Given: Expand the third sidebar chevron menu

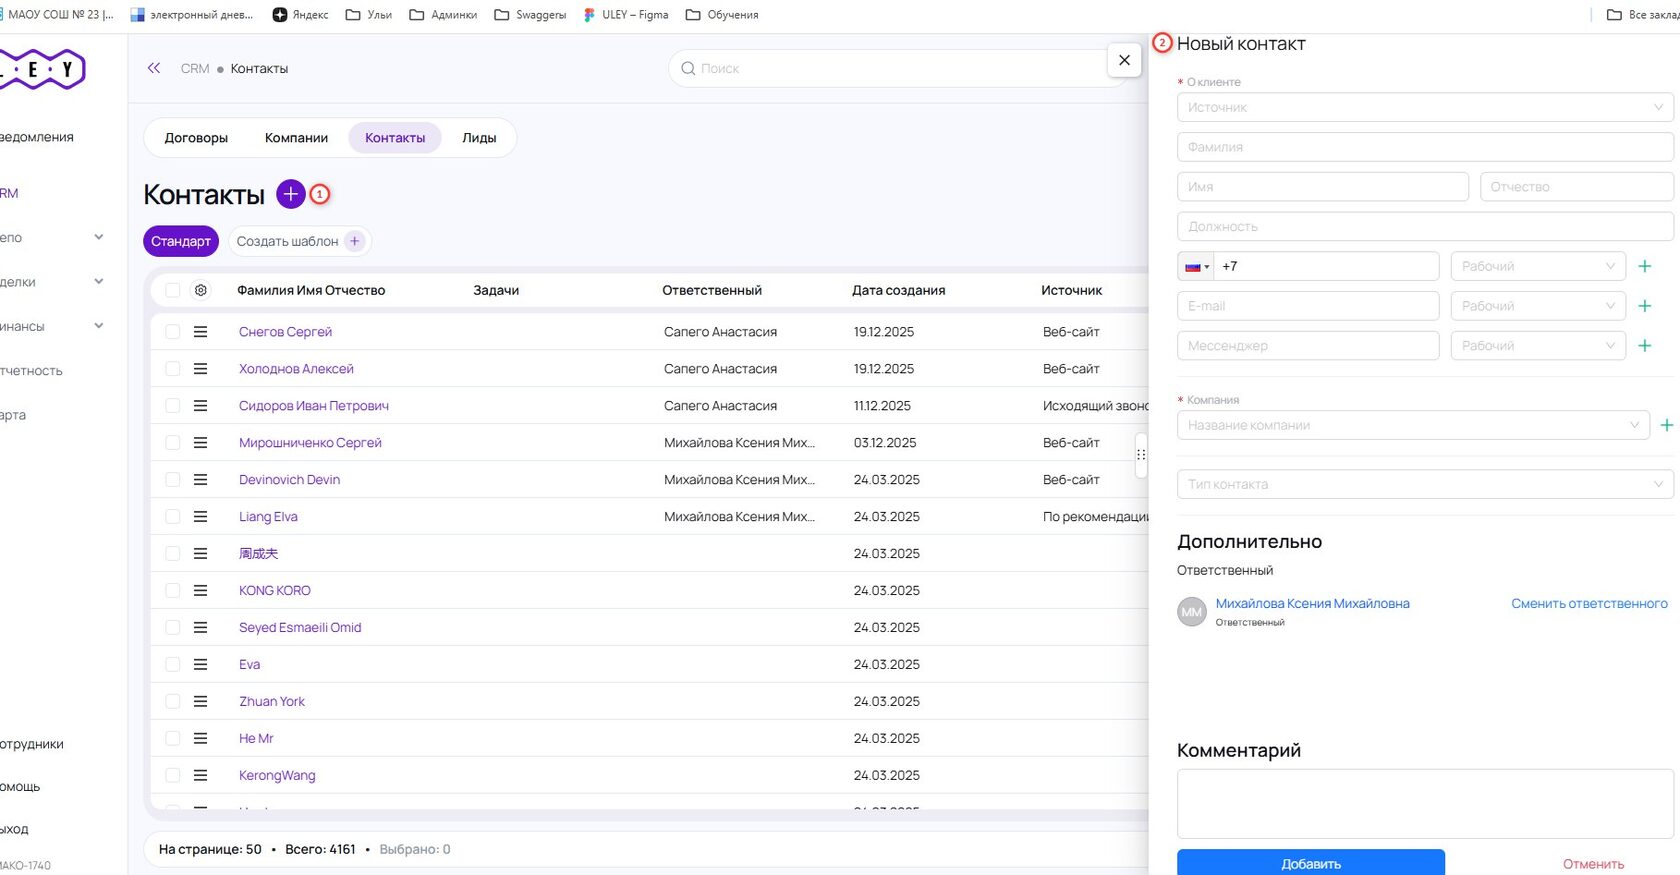Looking at the screenshot, I should click(99, 326).
